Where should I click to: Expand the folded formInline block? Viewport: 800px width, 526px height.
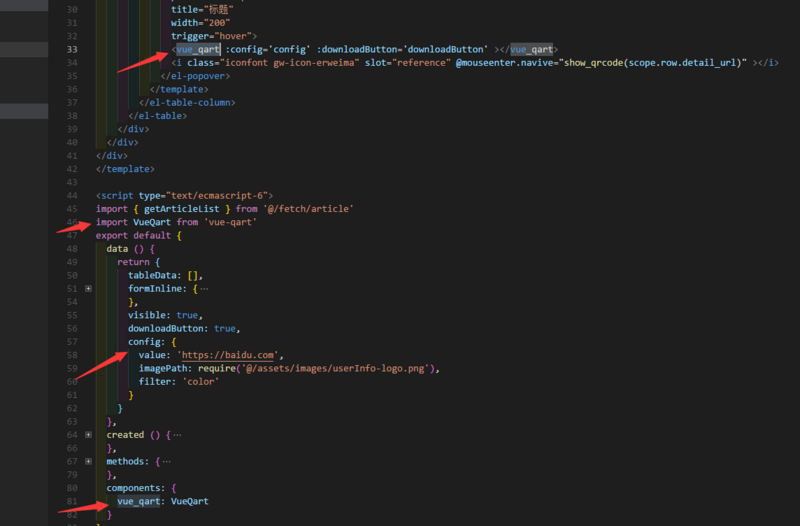point(88,289)
